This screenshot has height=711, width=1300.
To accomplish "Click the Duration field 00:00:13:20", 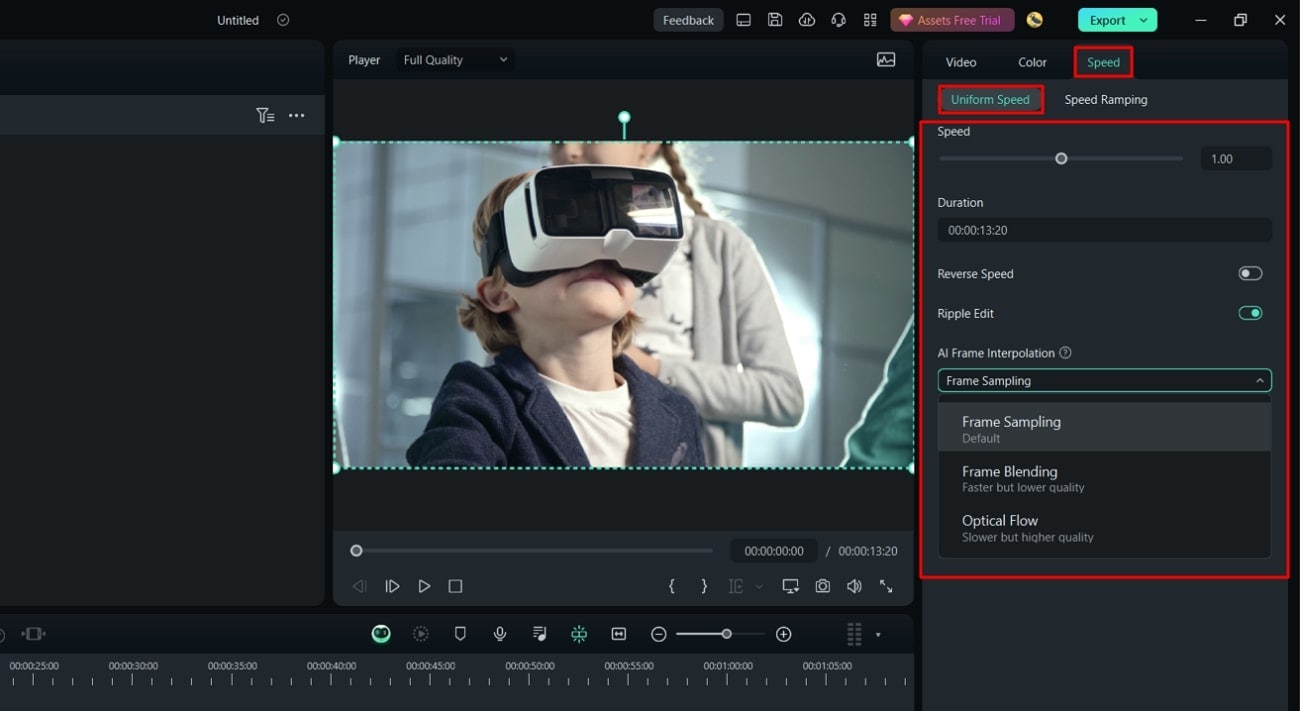I will pos(1105,230).
